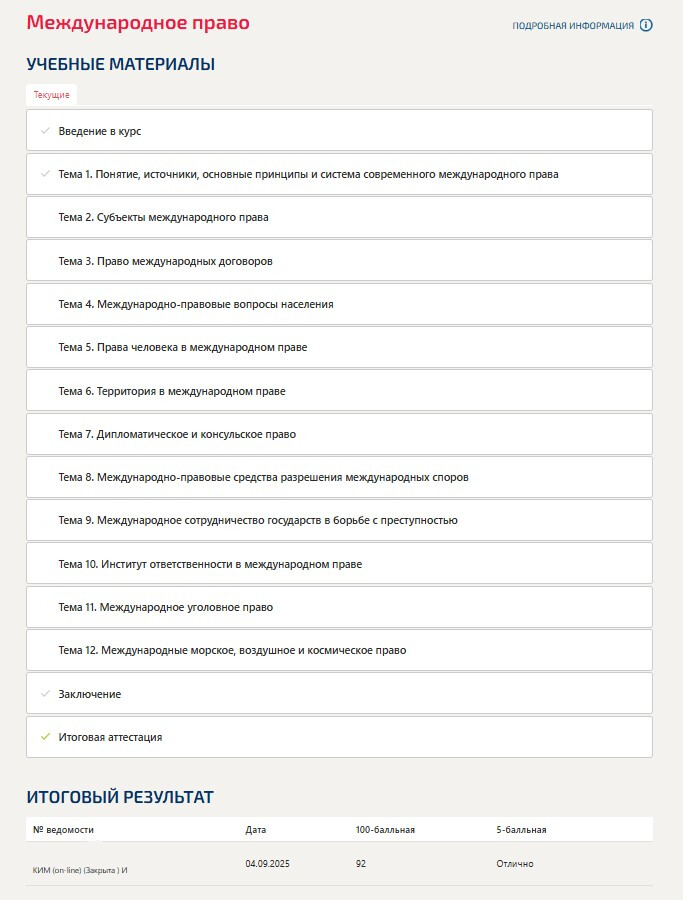683x900 pixels.
Task: Expand Тема 3. Право международных договоров
Action: (165, 261)
